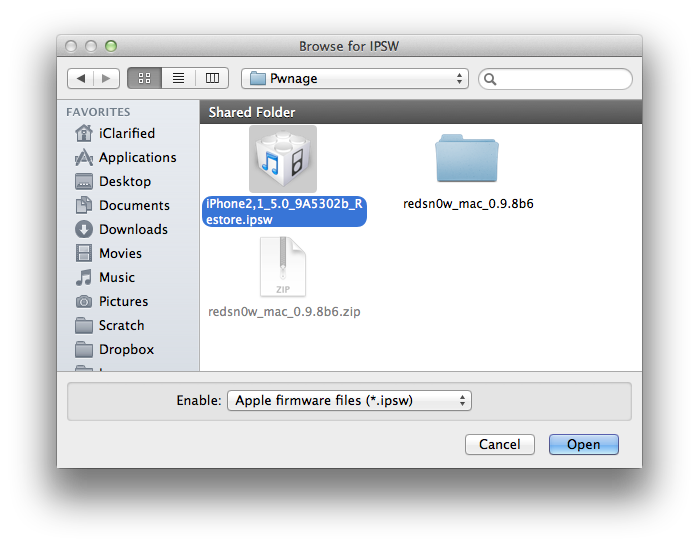Open the Pwnage folder location dropdown
The image size is (699, 547).
[355, 78]
